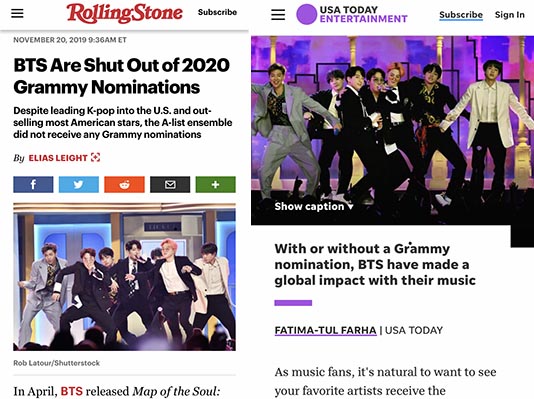Open Fatima-Tul Farha author link
Viewport: 534px width, 399px height.
click(326, 330)
